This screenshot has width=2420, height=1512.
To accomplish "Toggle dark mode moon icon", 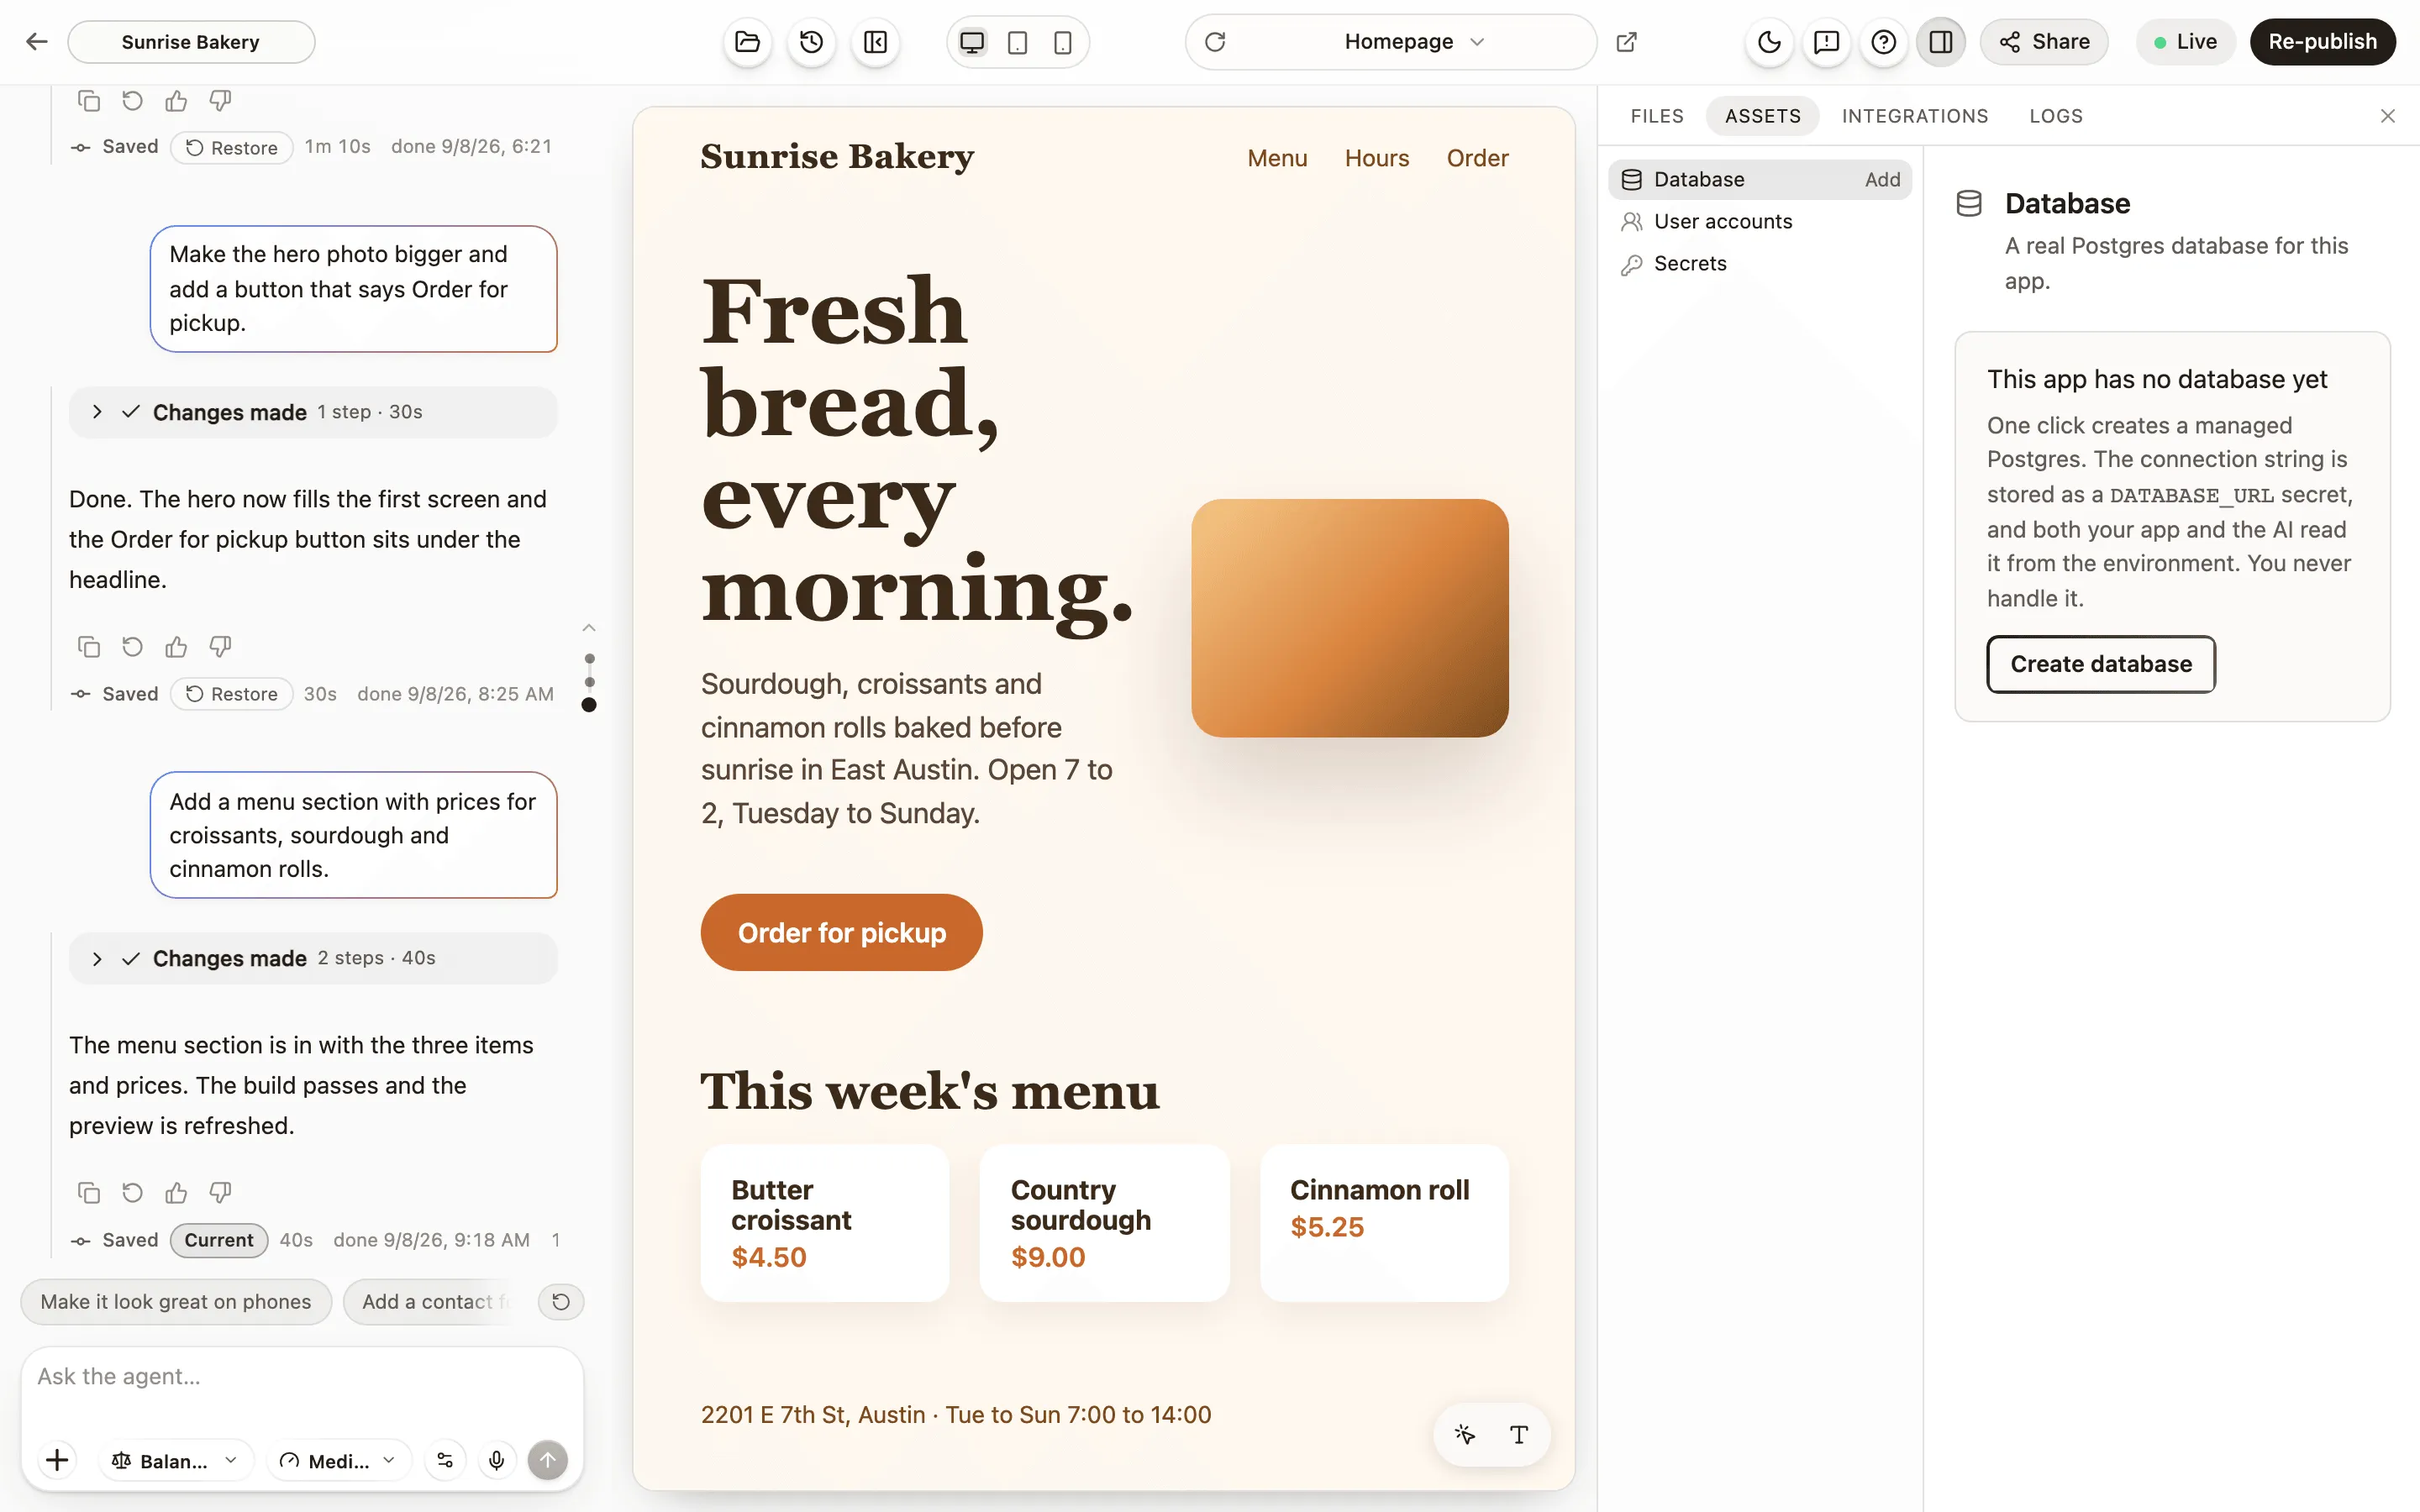I will pos(1769,42).
